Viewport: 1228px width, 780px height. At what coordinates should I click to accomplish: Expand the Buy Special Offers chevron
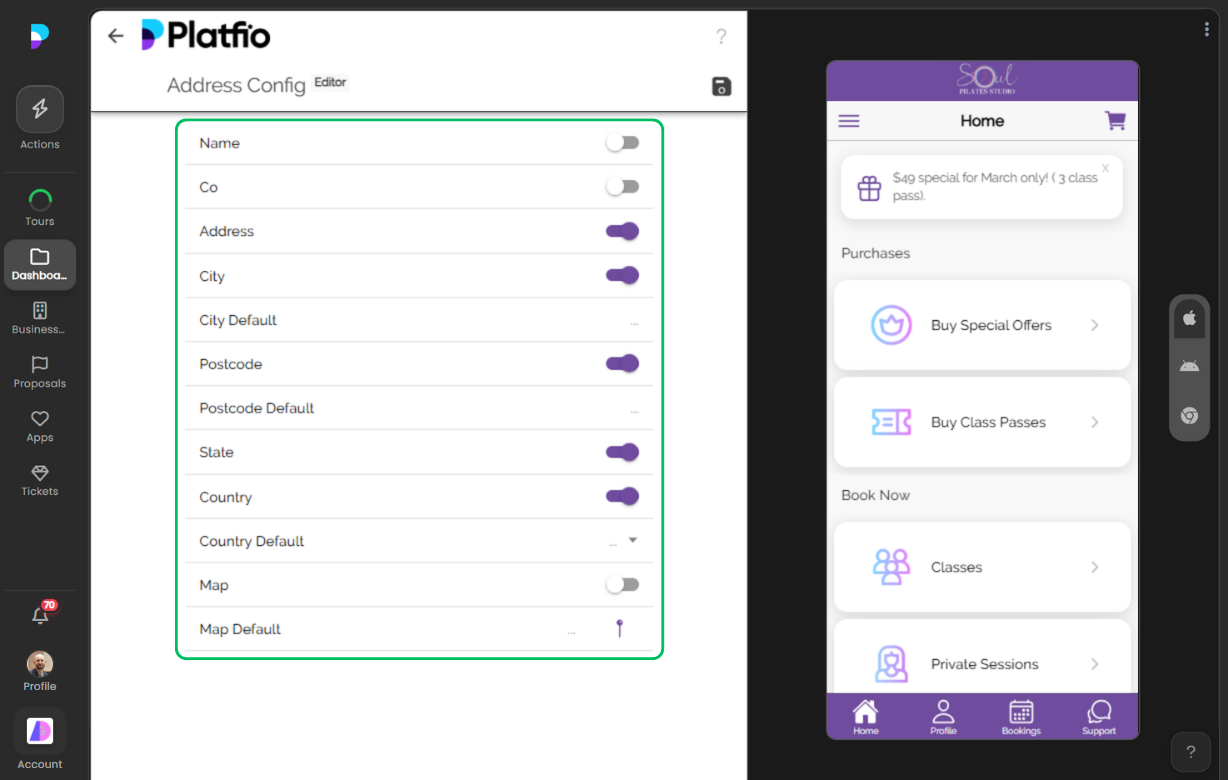tap(1095, 325)
